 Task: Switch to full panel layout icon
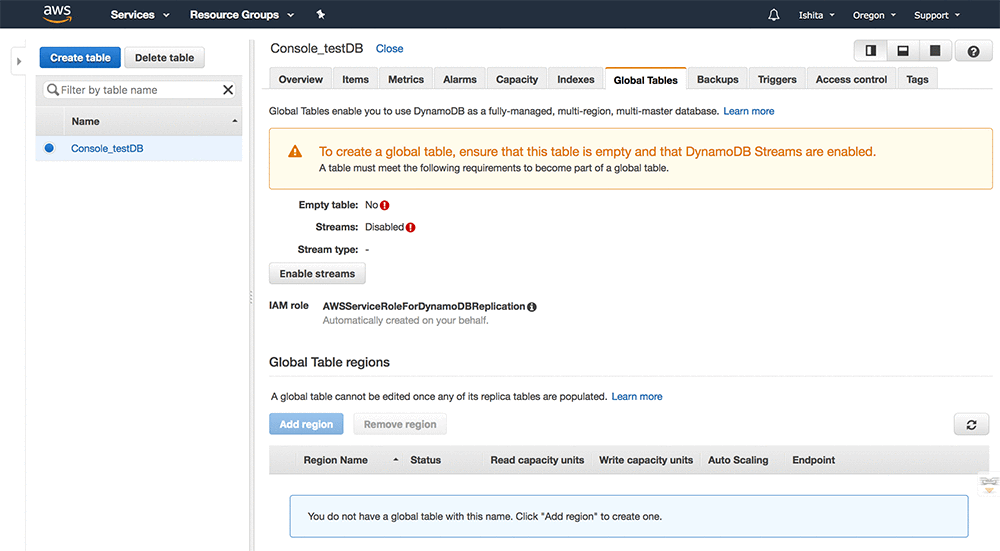click(935, 50)
